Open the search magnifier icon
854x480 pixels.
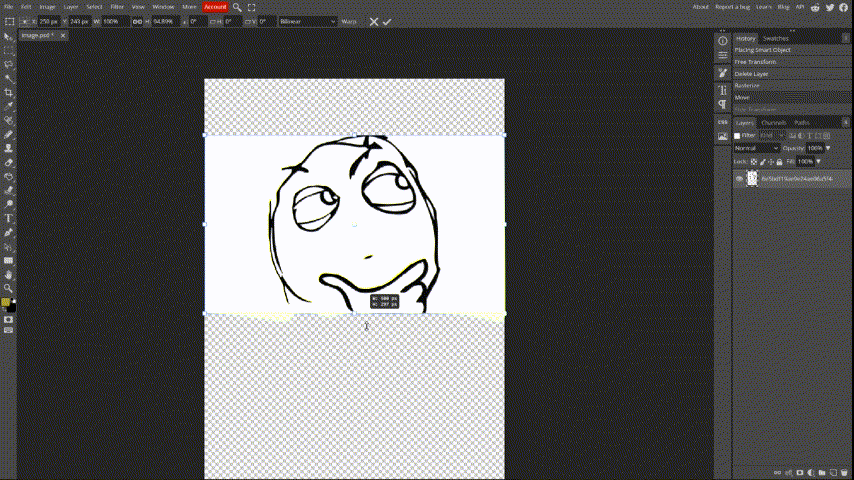(237, 6)
